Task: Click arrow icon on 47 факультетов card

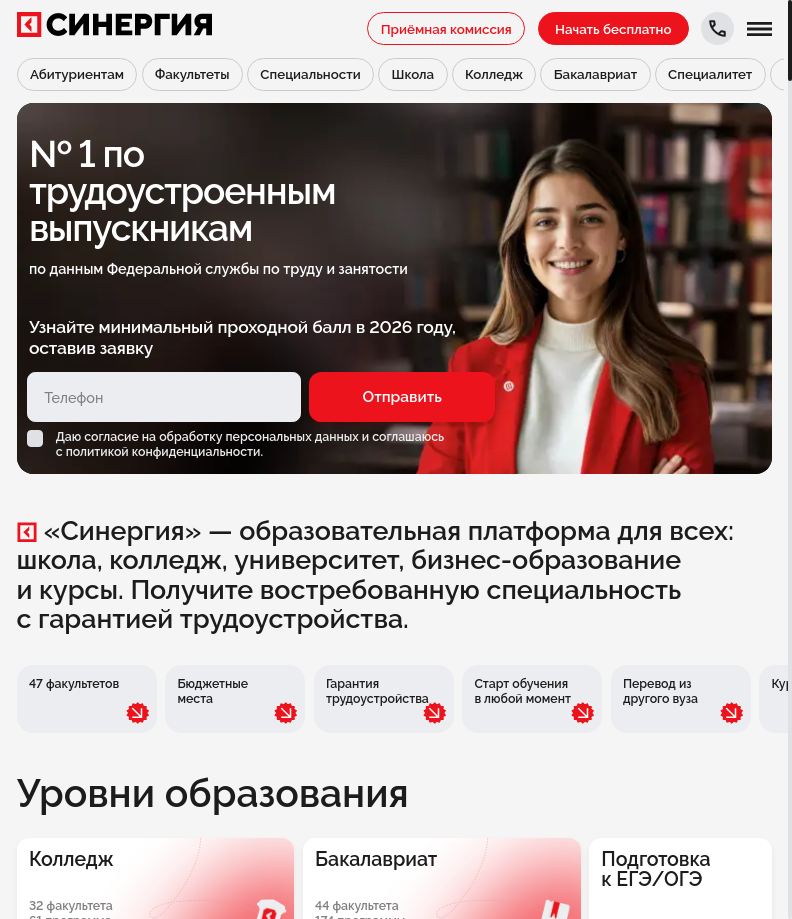Action: click(x=138, y=713)
